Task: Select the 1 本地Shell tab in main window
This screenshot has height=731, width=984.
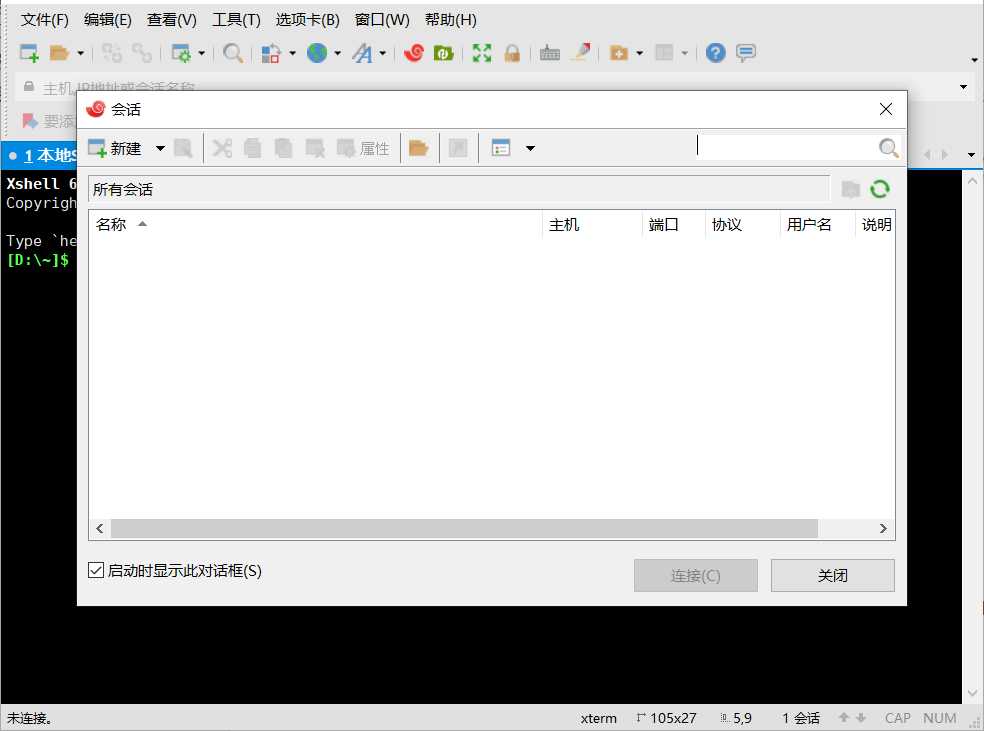Action: [40, 155]
